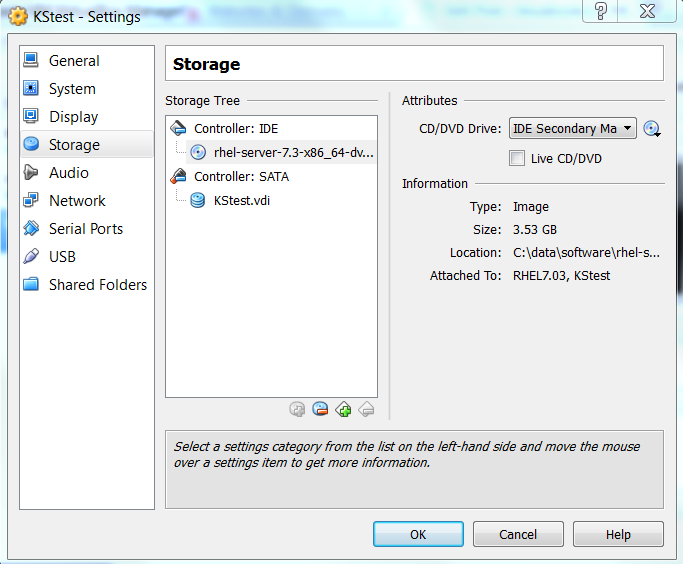Enable the Live CD/DVD checkbox
This screenshot has height=564, width=683.
coord(517,158)
